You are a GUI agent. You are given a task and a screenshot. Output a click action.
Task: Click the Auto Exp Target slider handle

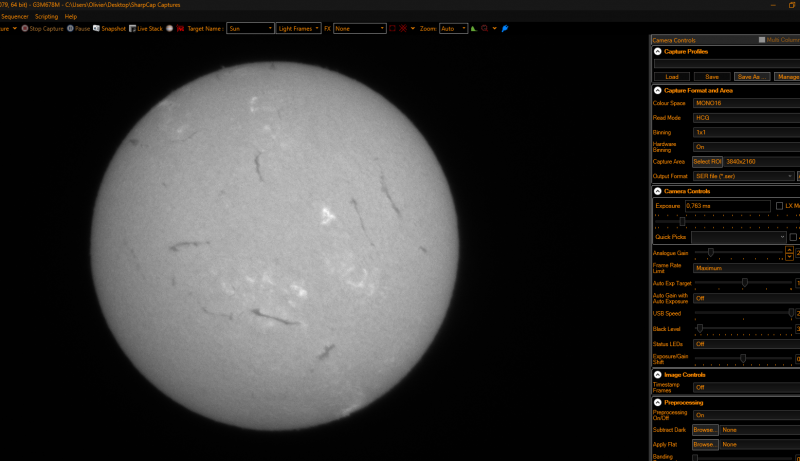[745, 283]
